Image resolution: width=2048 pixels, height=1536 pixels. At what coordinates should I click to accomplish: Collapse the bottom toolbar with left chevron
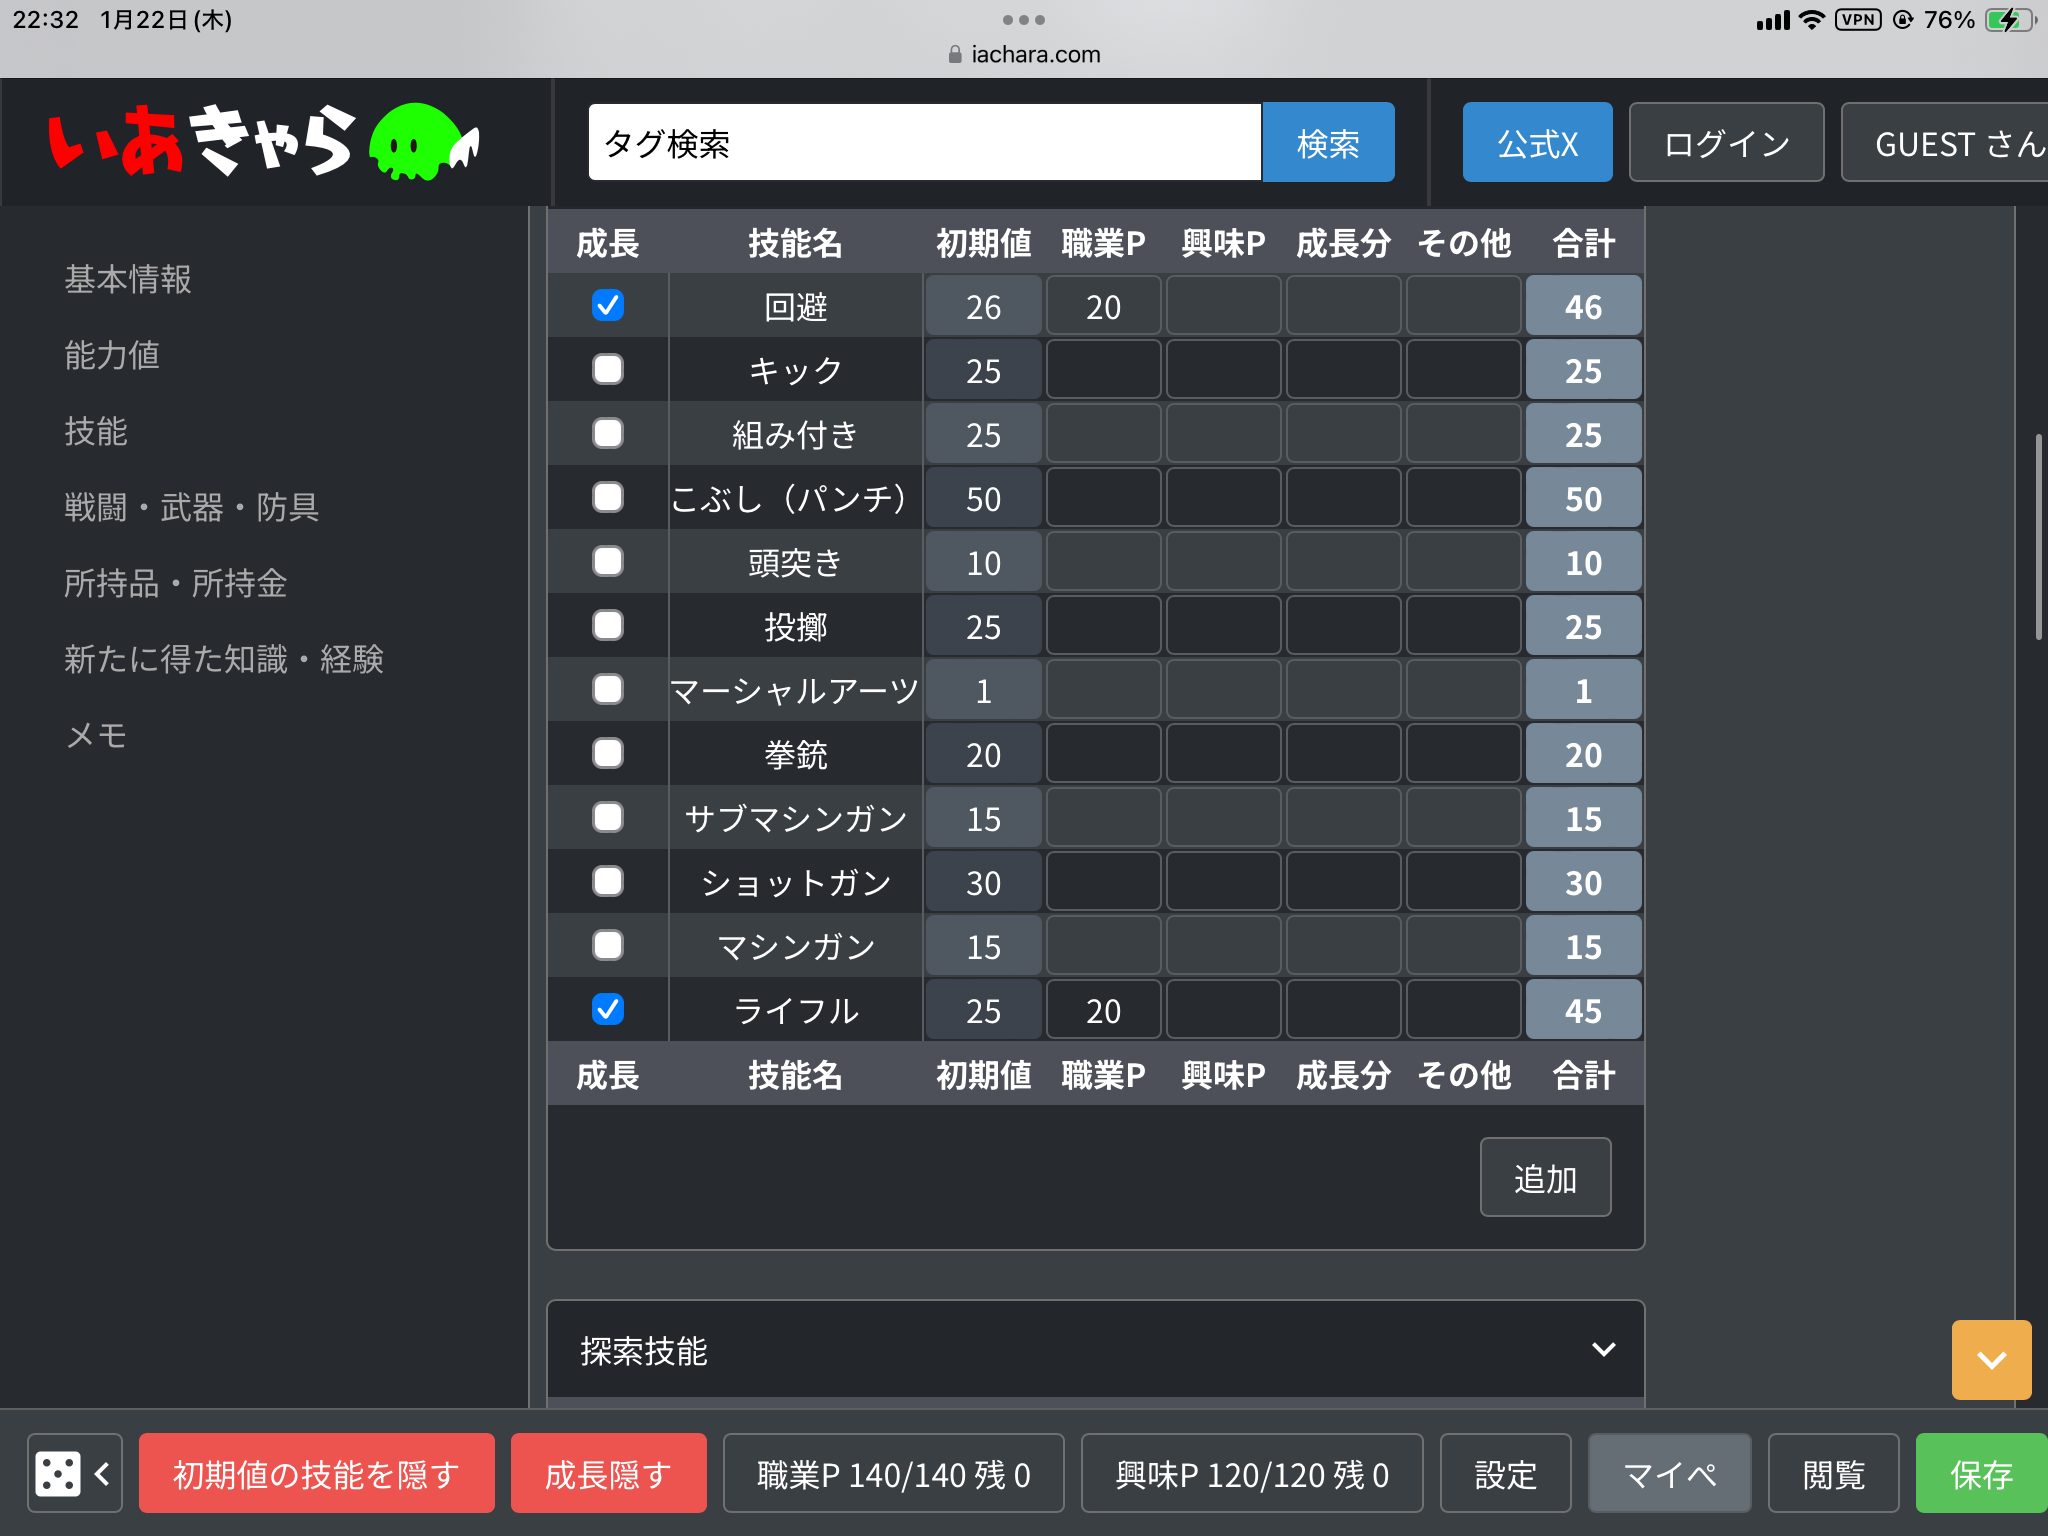tap(102, 1474)
